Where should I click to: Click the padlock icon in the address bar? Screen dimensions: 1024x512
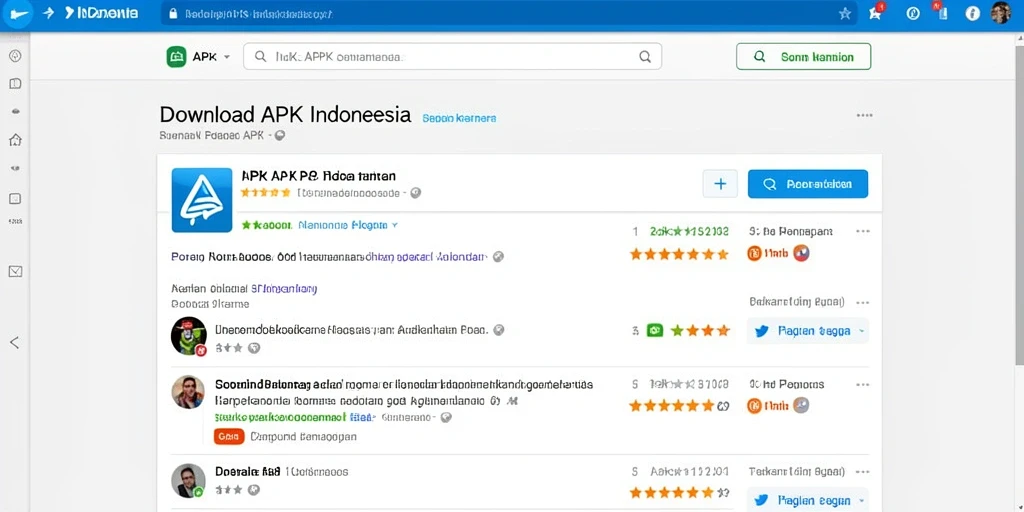click(173, 13)
